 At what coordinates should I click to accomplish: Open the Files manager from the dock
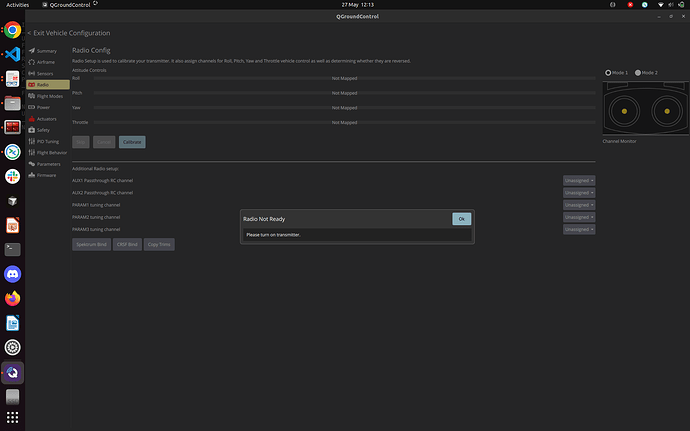pyautogui.click(x=12, y=103)
